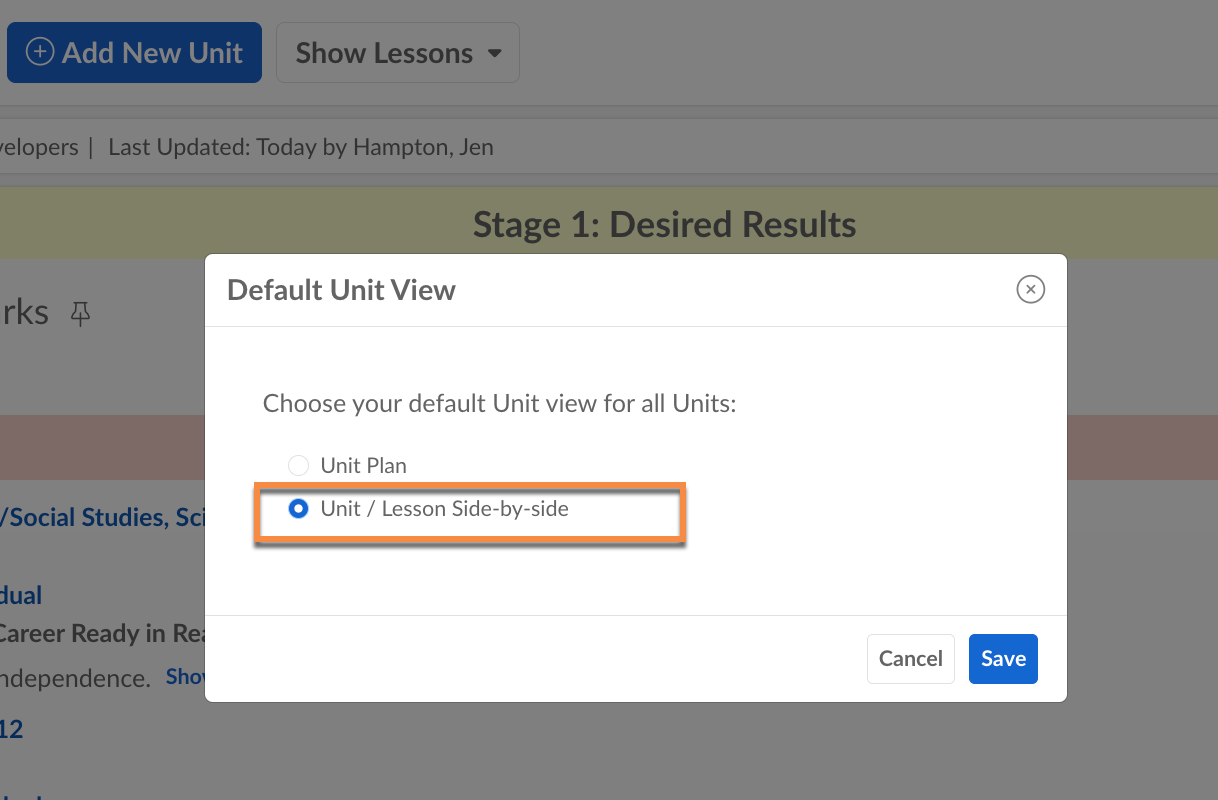Click the Last Updated by Hampton, Jen text
The height and width of the screenshot is (800, 1218).
300,148
